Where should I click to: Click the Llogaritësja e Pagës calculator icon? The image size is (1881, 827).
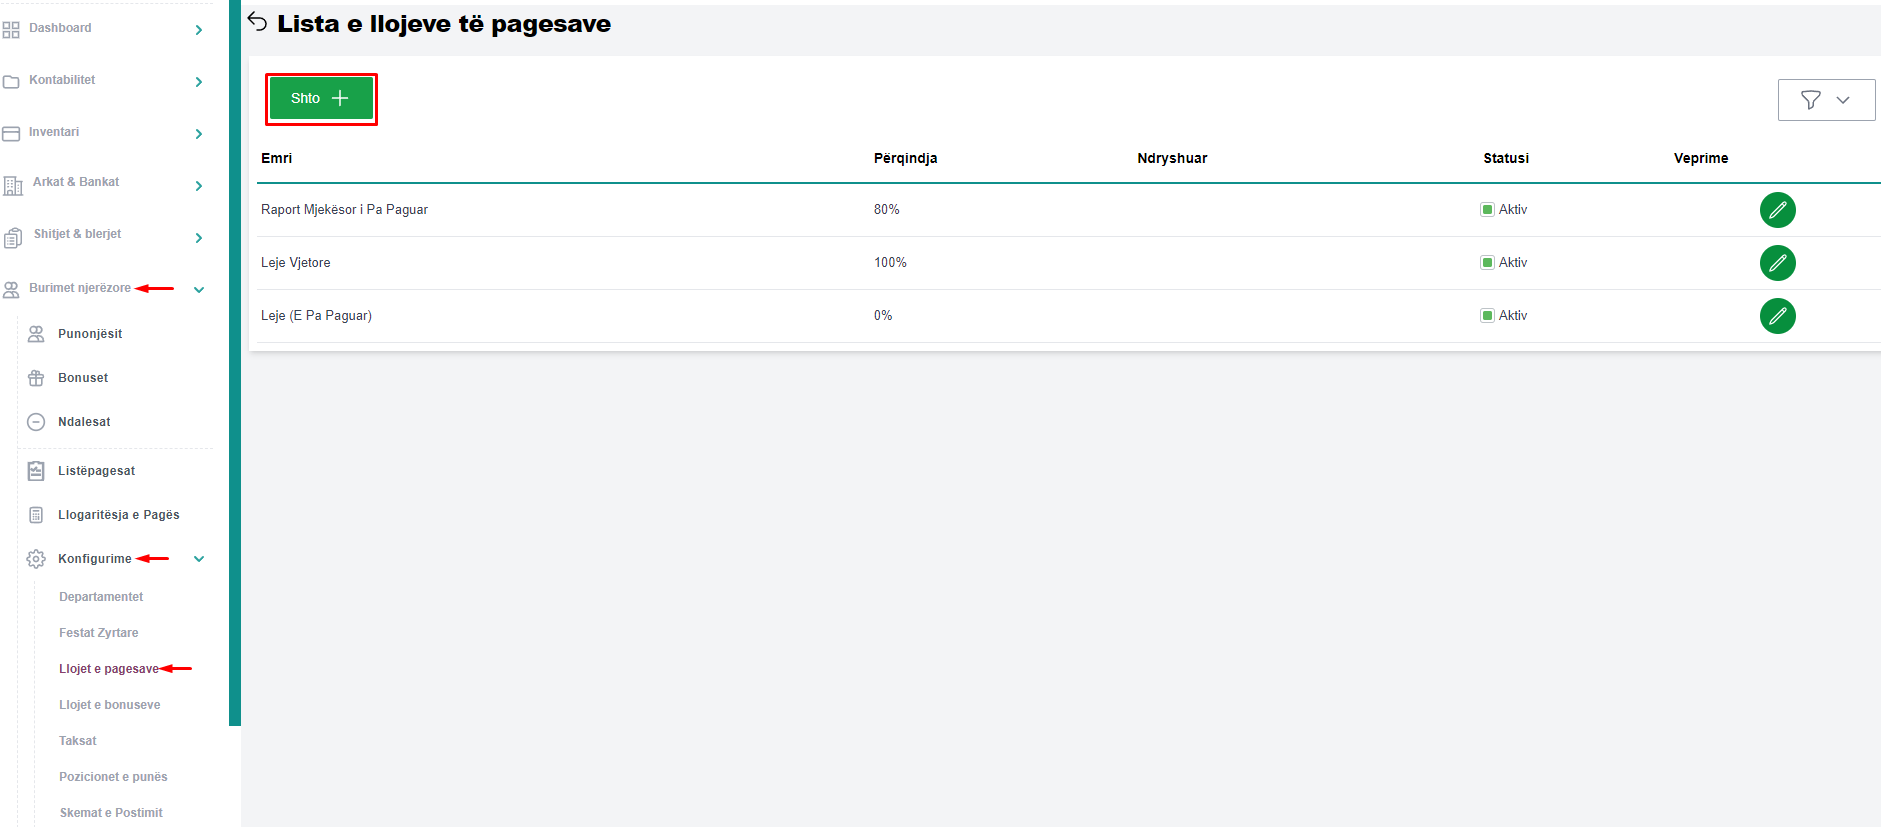pos(36,515)
